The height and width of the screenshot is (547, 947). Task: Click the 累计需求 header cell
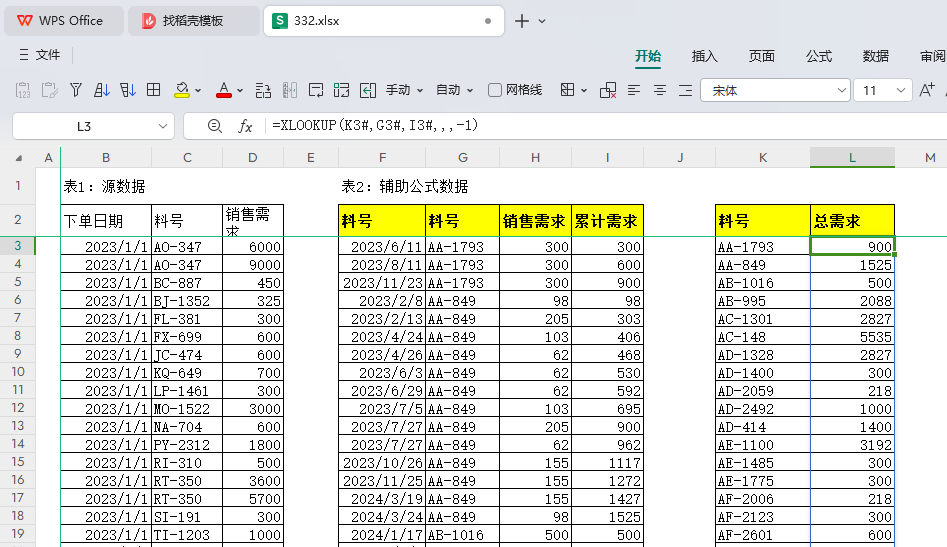click(608, 220)
